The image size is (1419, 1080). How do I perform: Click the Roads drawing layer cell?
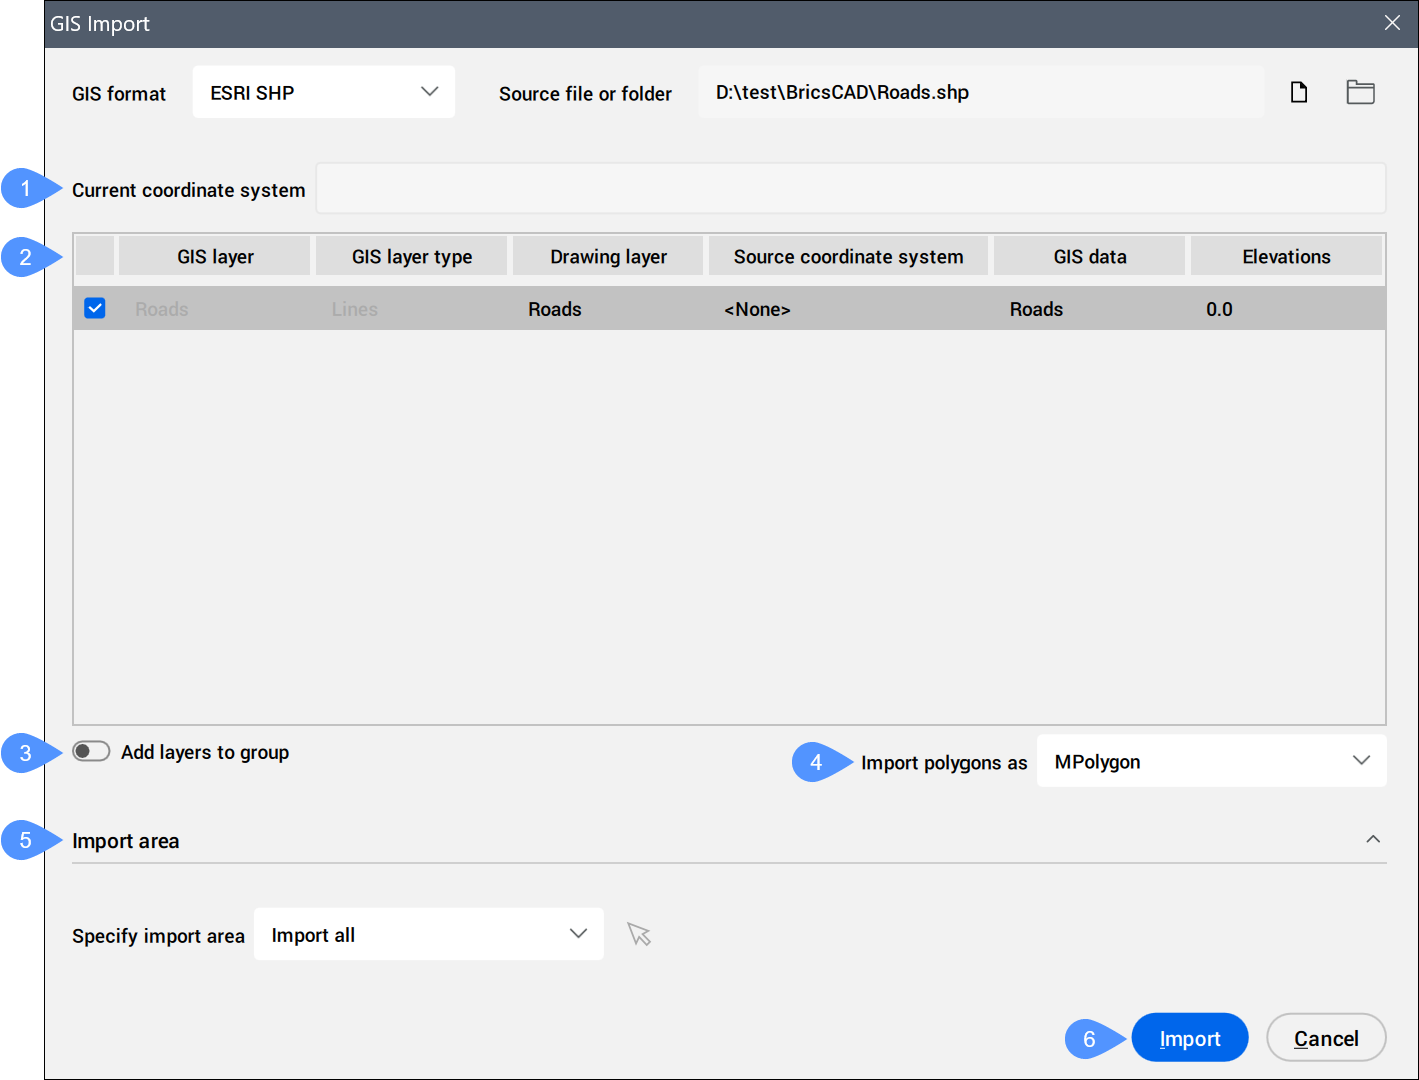[555, 309]
